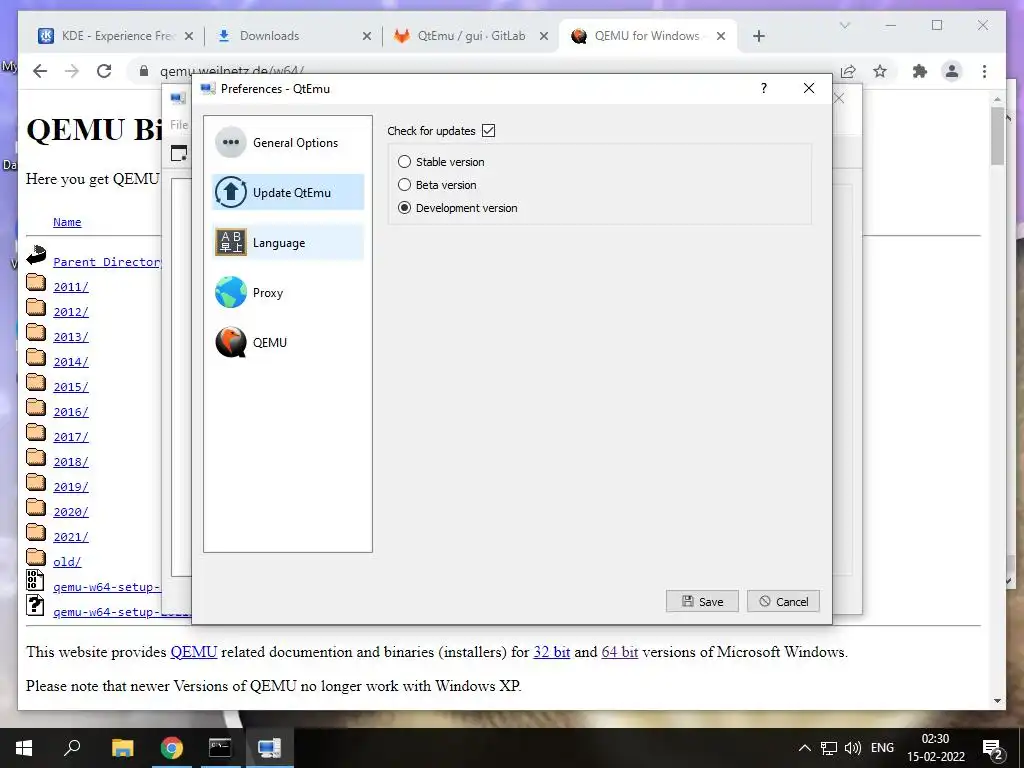1024x768 pixels.
Task: Close the Preferences - QtEmu dialog
Action: [x=808, y=88]
